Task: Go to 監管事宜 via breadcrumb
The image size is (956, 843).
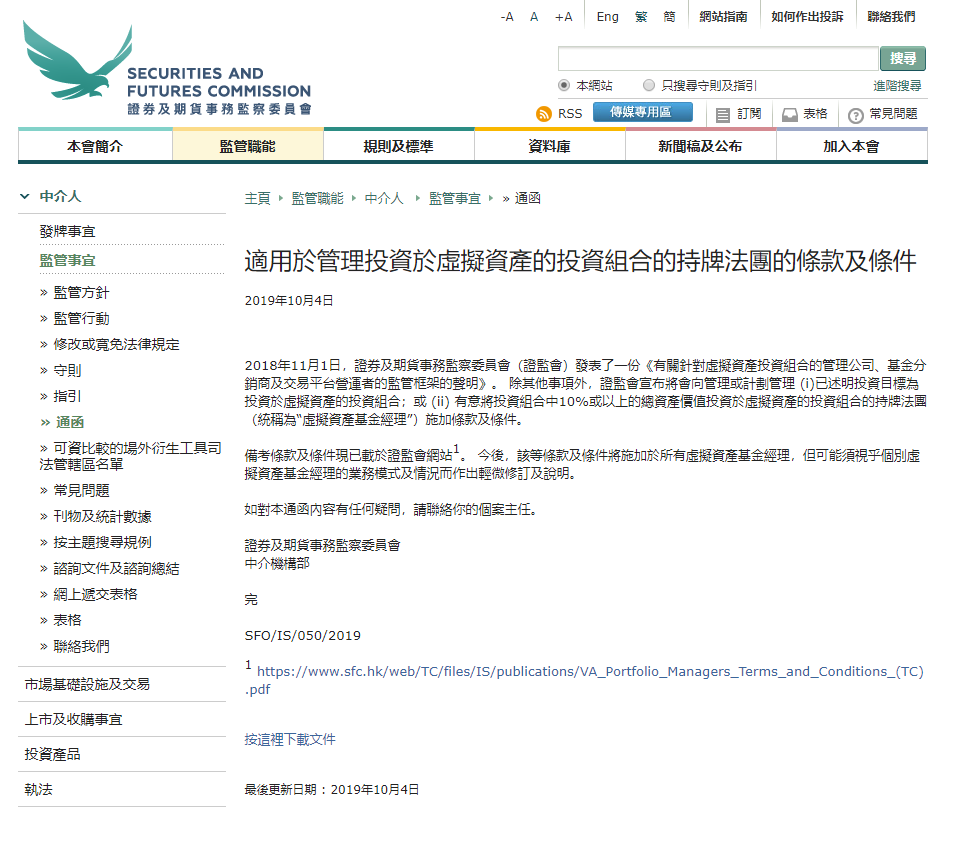Action: 455,199
